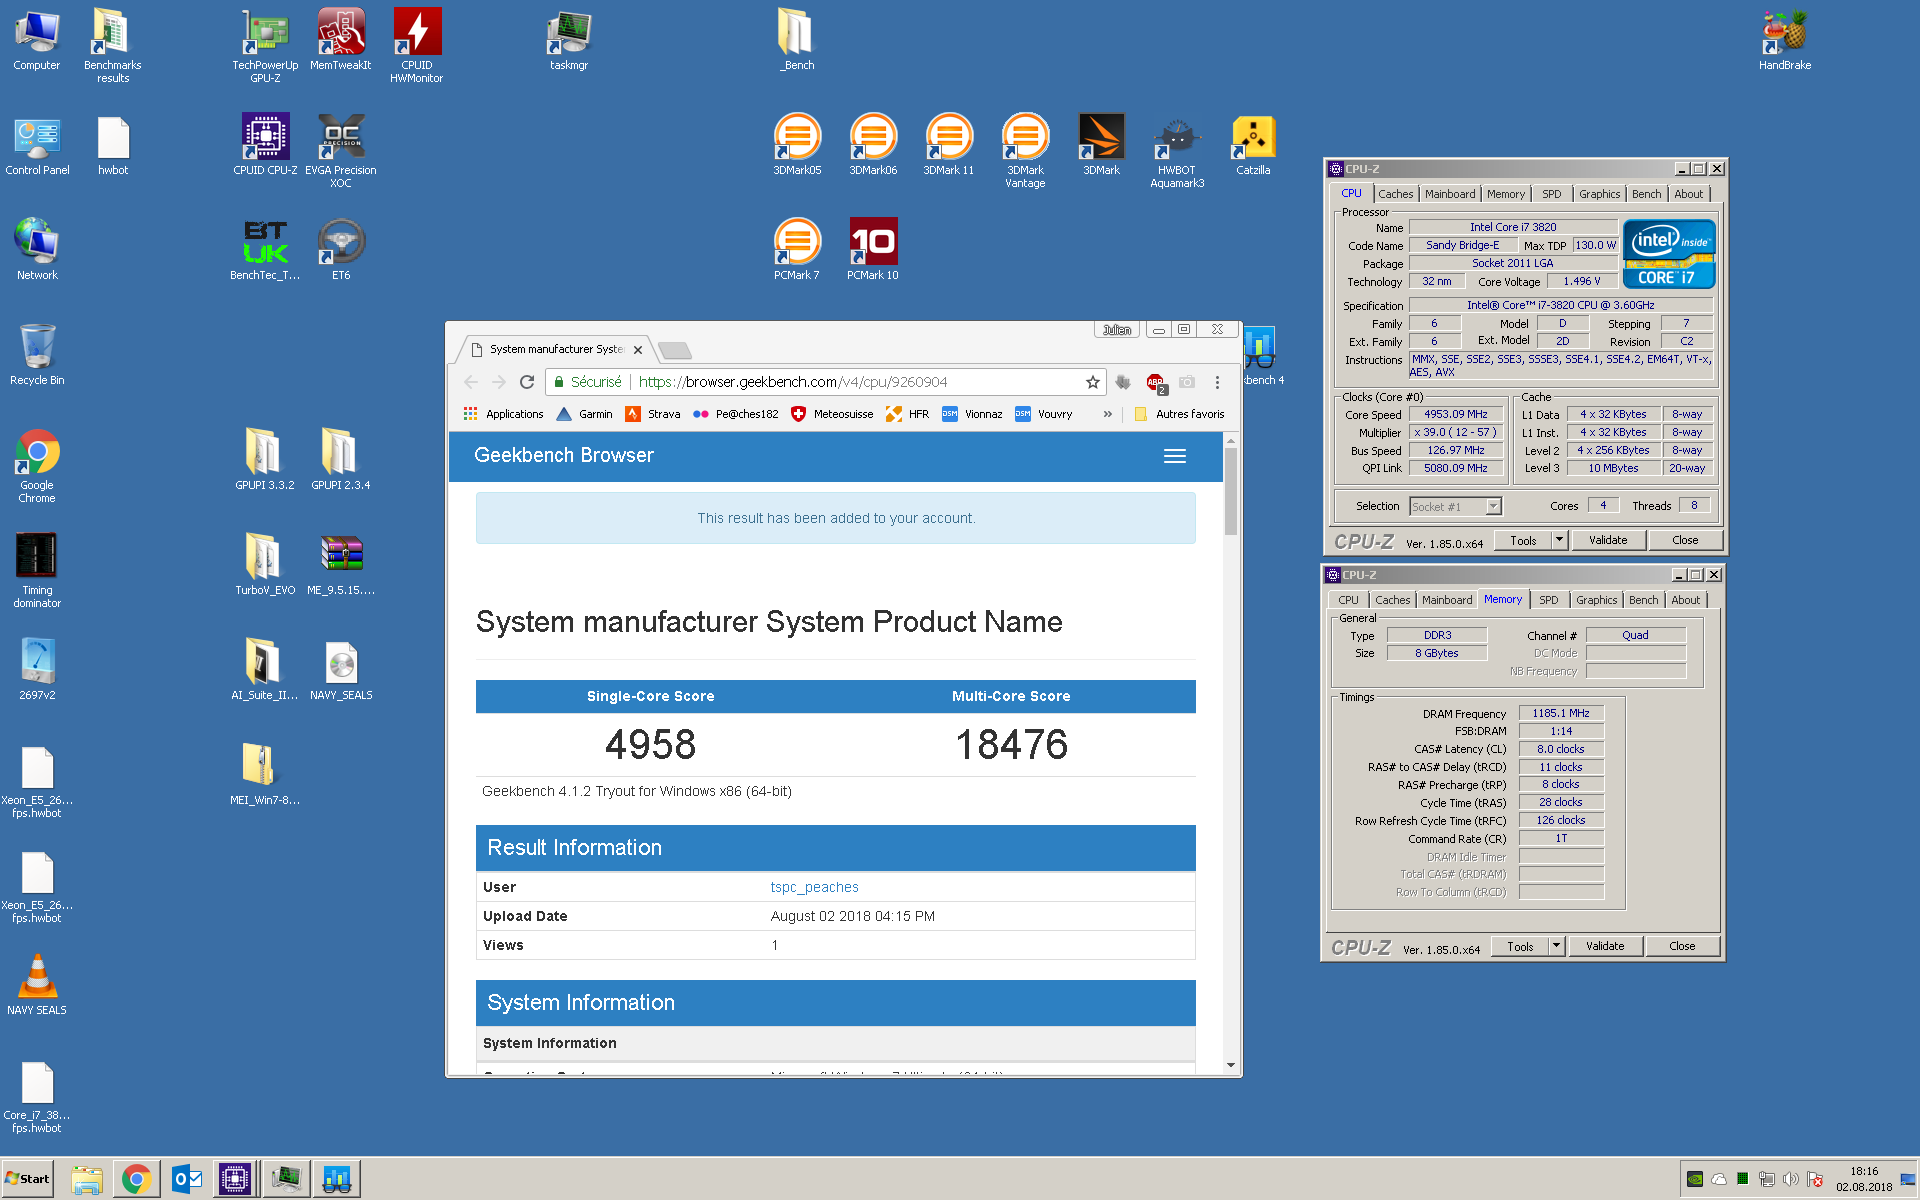
Task: Reload the Geekbench page in Chrome
Action: tap(527, 382)
